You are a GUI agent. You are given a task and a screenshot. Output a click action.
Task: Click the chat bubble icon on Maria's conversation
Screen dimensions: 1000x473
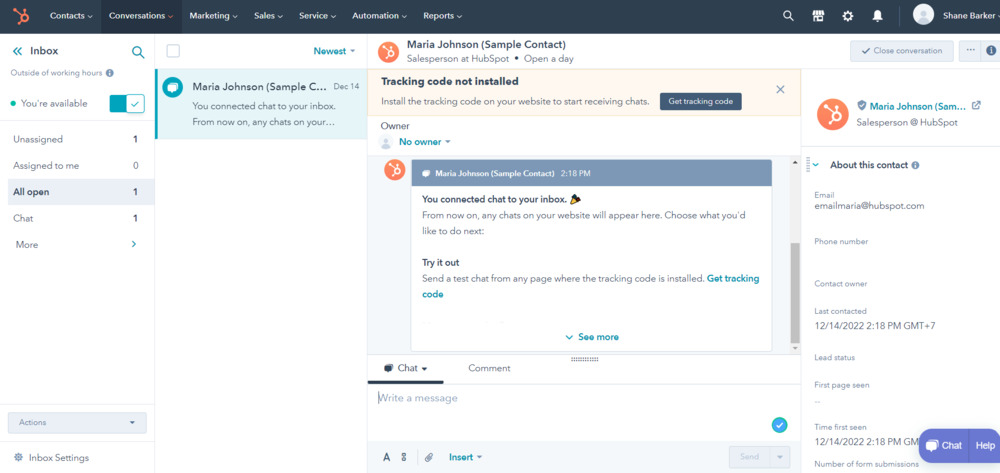click(x=172, y=87)
